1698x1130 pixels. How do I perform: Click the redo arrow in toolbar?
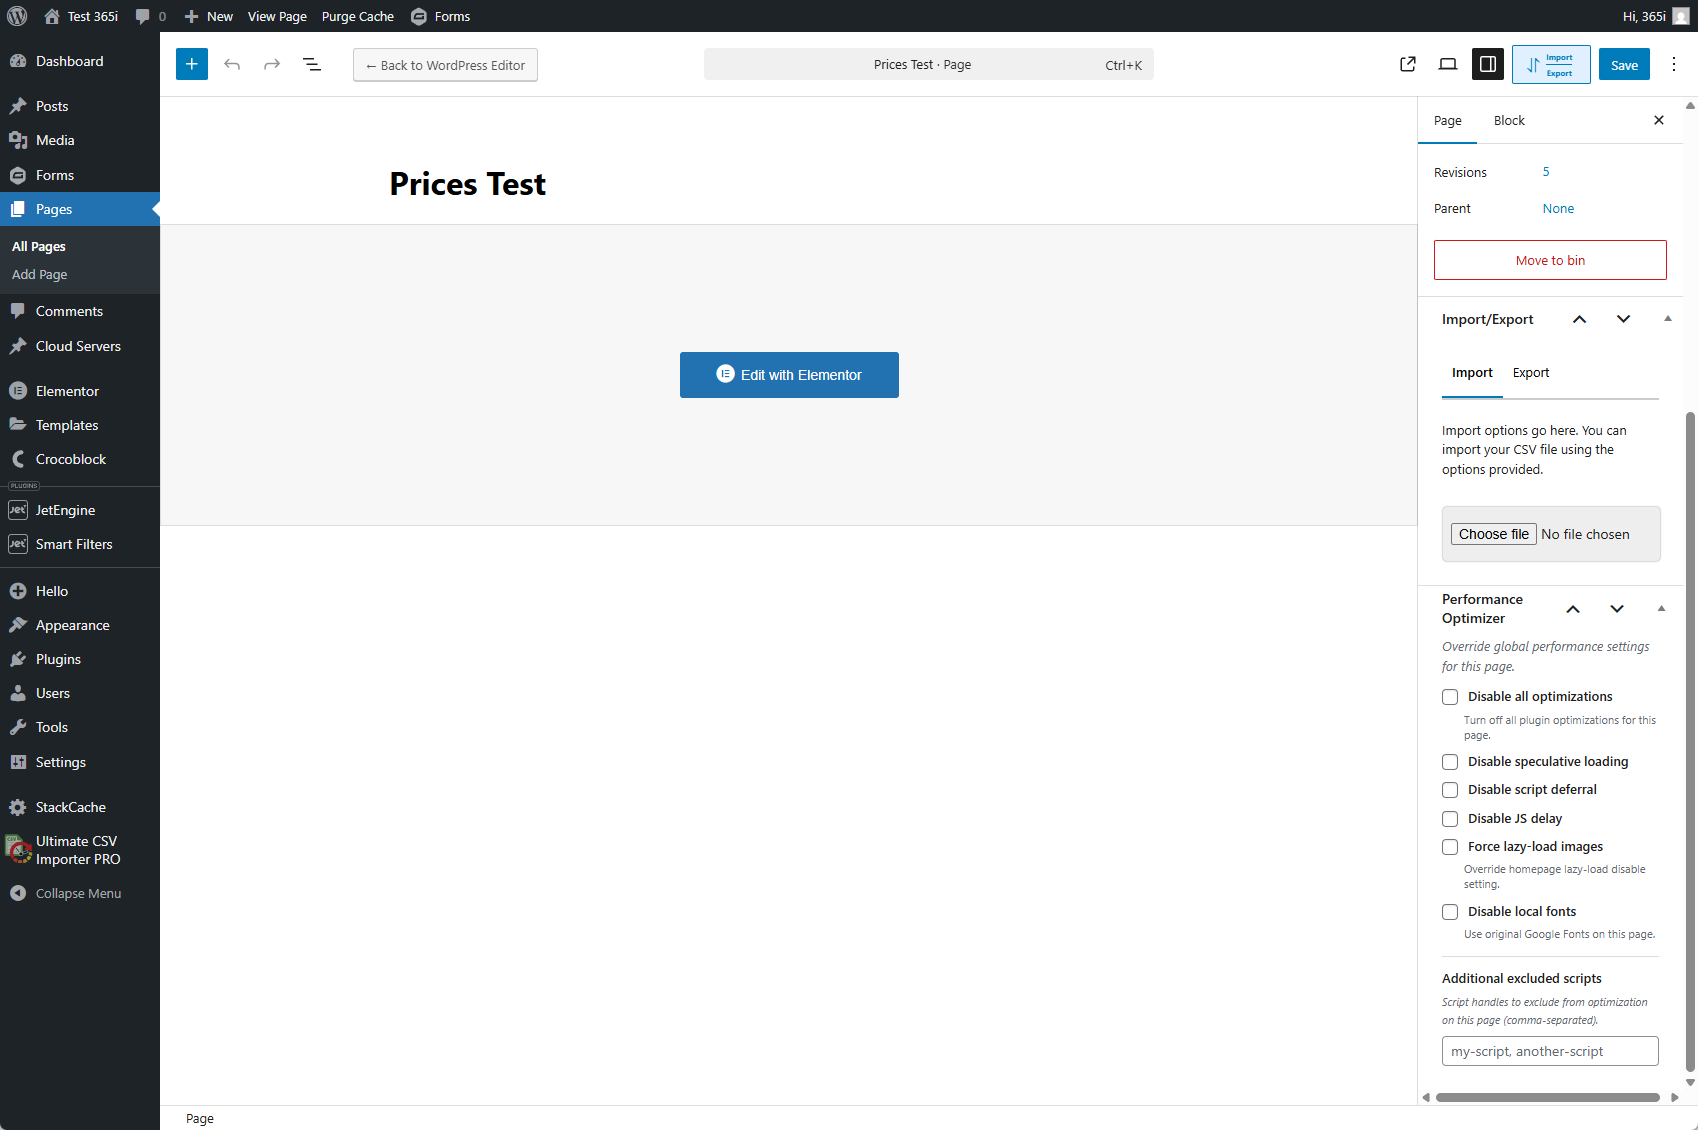pyautogui.click(x=272, y=64)
